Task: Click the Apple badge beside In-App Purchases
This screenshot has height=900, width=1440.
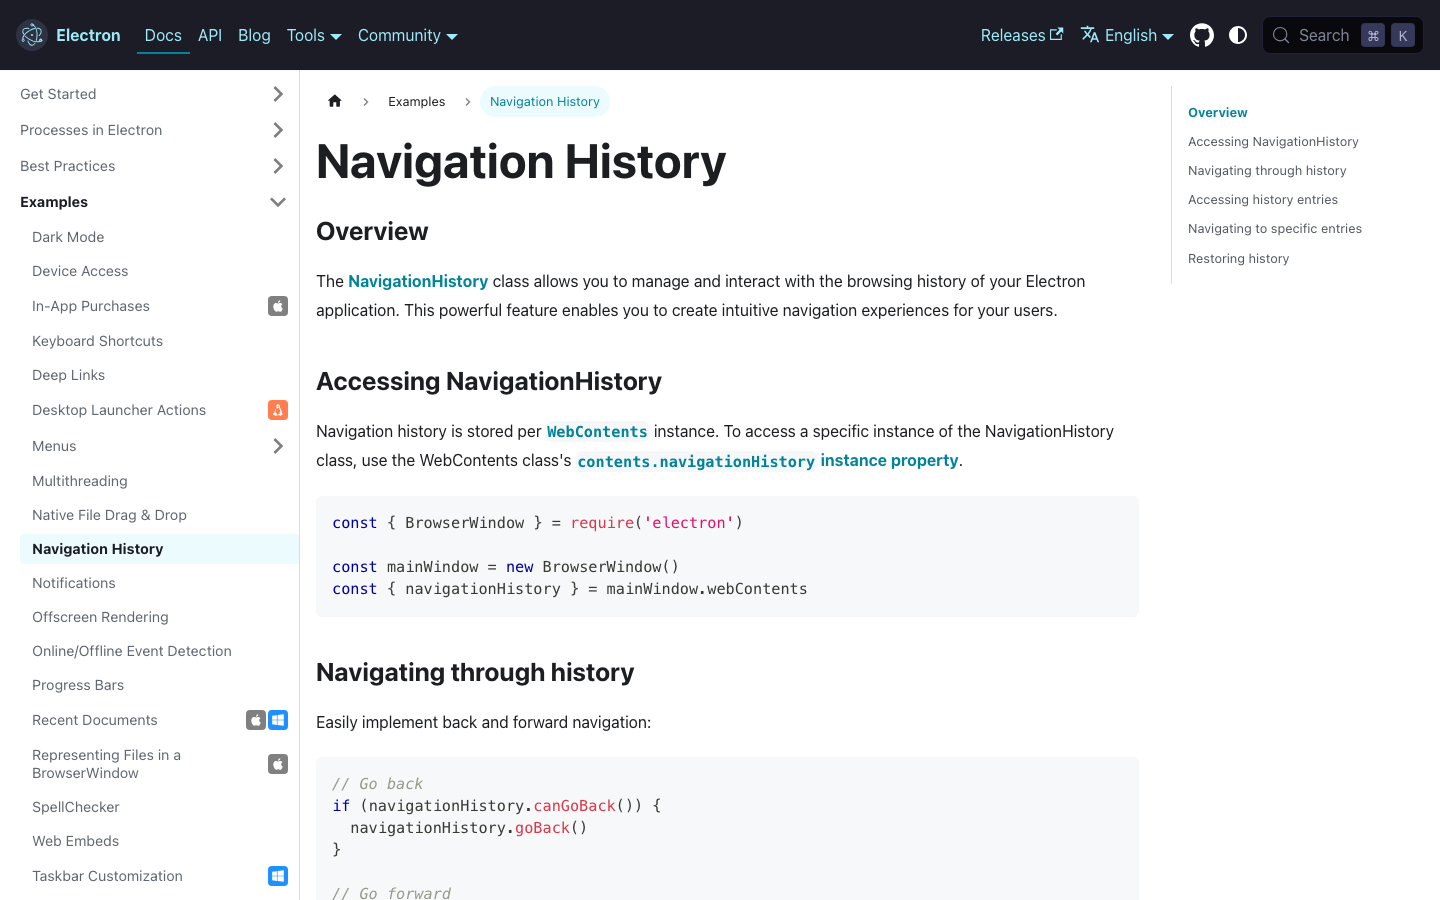Action: [278, 306]
